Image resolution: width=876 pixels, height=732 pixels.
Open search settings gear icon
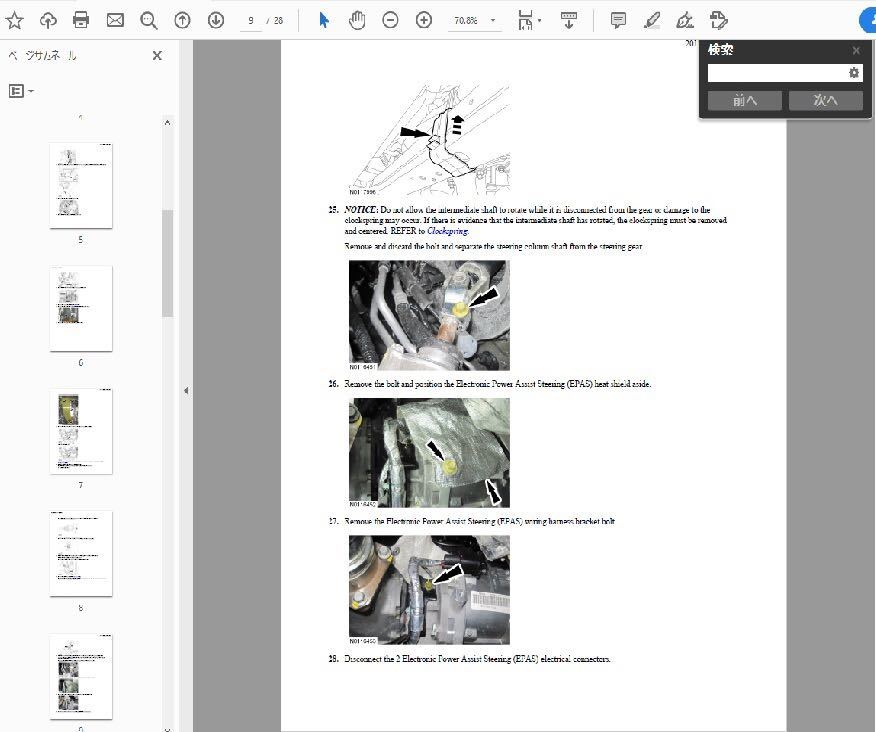tap(854, 73)
